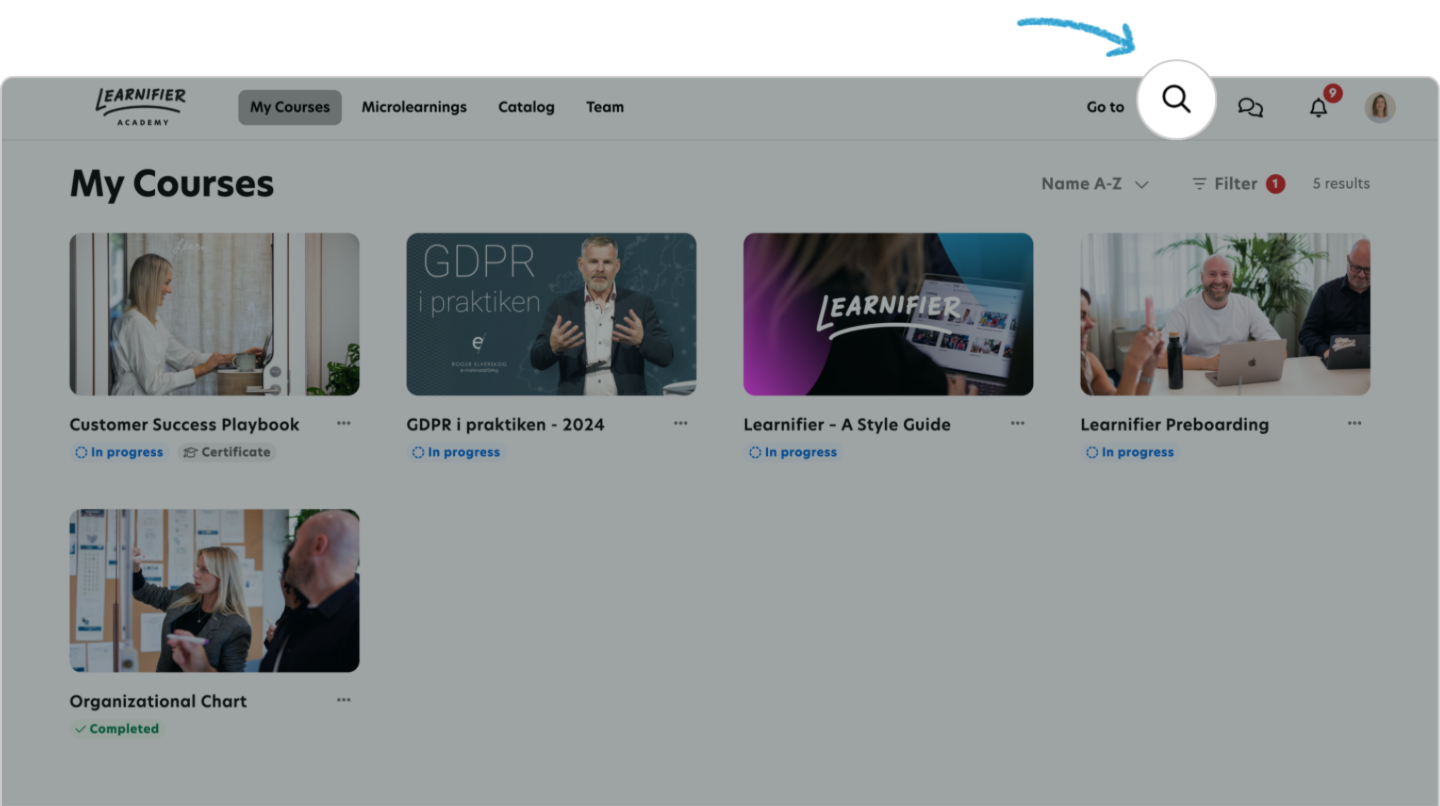
Task: Click the My Courses page heading
Action: click(x=172, y=184)
